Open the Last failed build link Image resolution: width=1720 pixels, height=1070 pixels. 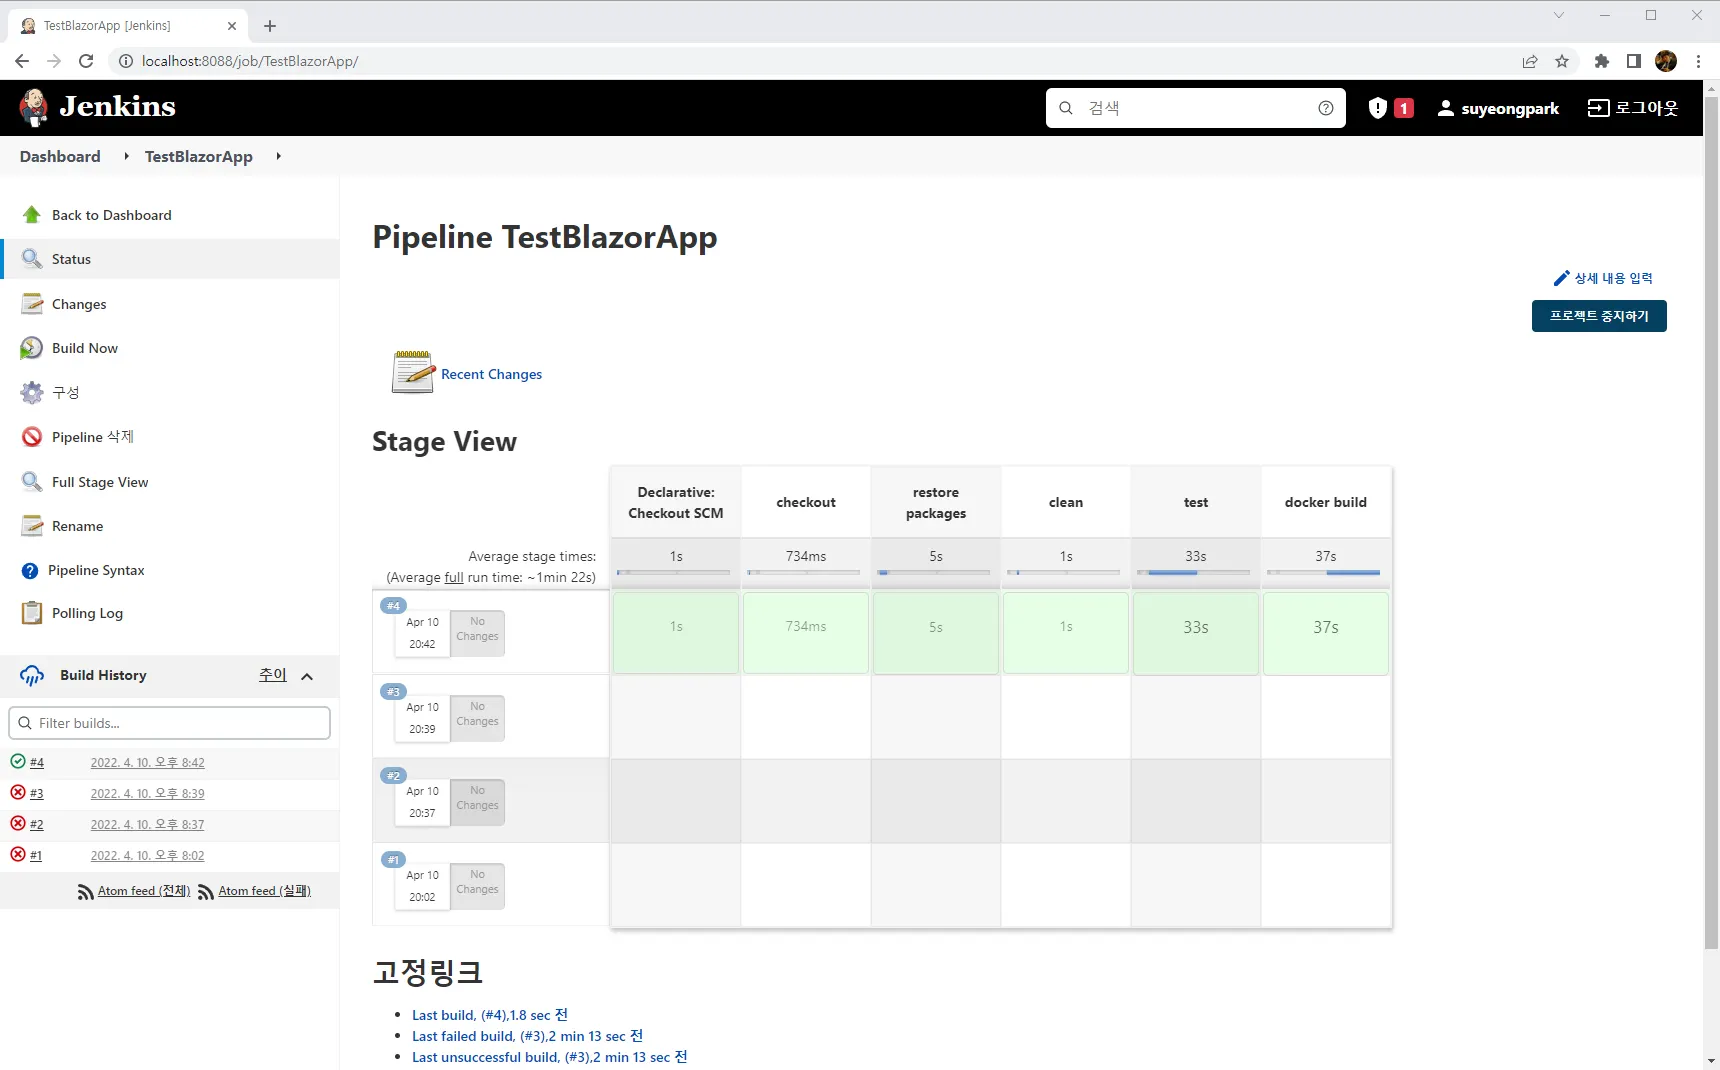(527, 1036)
